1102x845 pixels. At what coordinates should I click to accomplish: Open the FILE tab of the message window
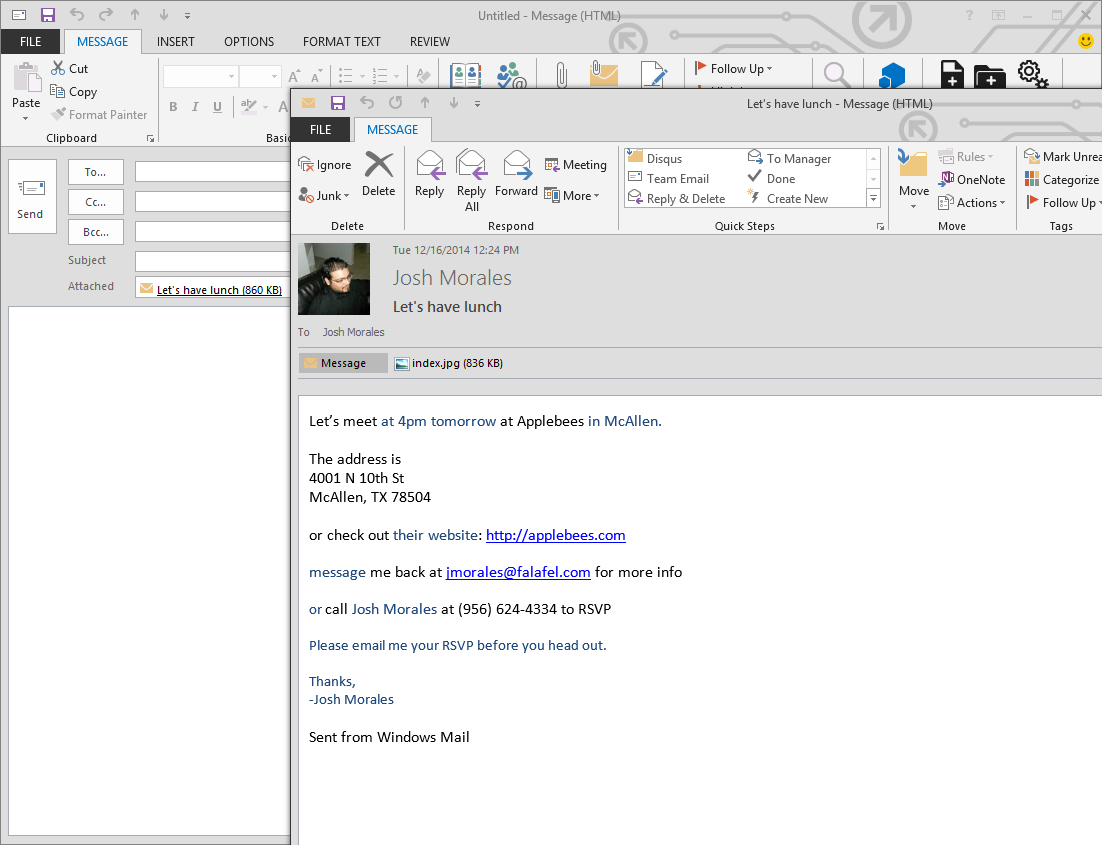click(320, 129)
